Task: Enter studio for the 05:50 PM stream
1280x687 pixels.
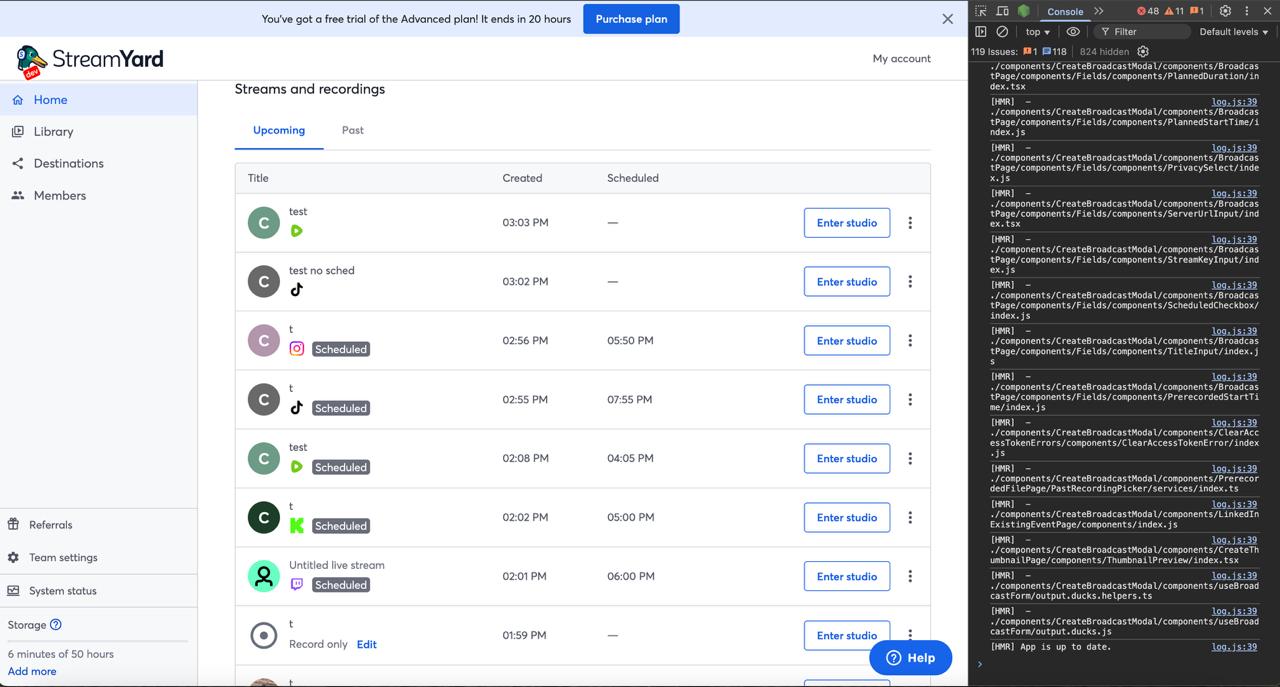Action: click(x=847, y=341)
